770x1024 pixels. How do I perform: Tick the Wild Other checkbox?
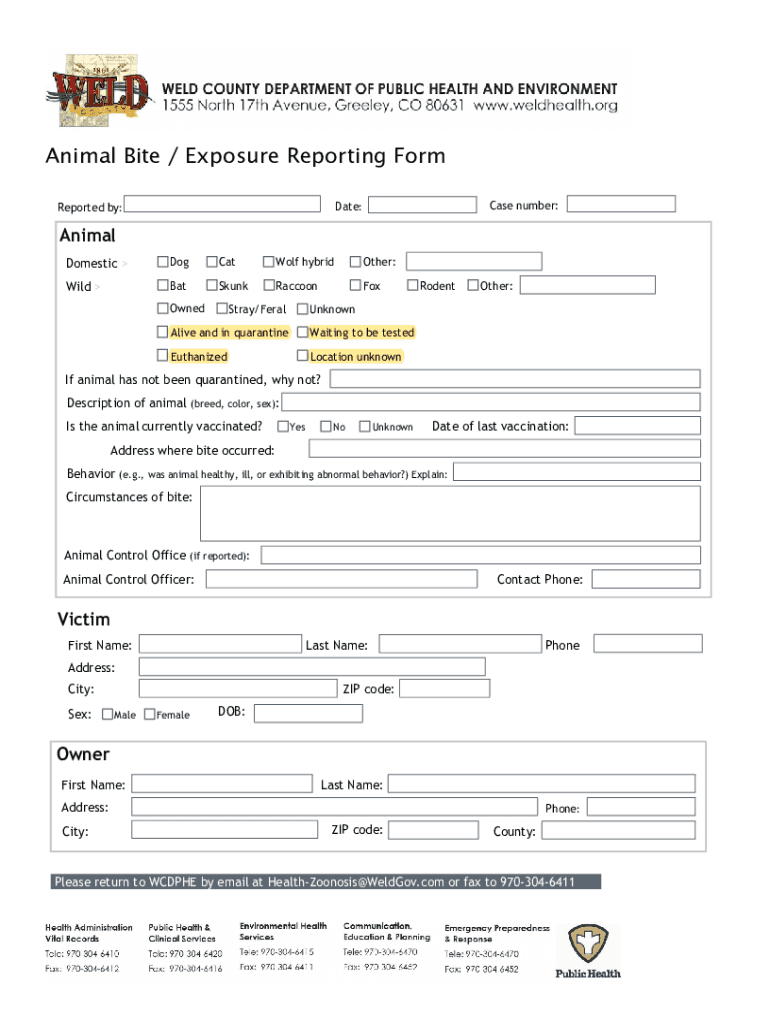(473, 285)
